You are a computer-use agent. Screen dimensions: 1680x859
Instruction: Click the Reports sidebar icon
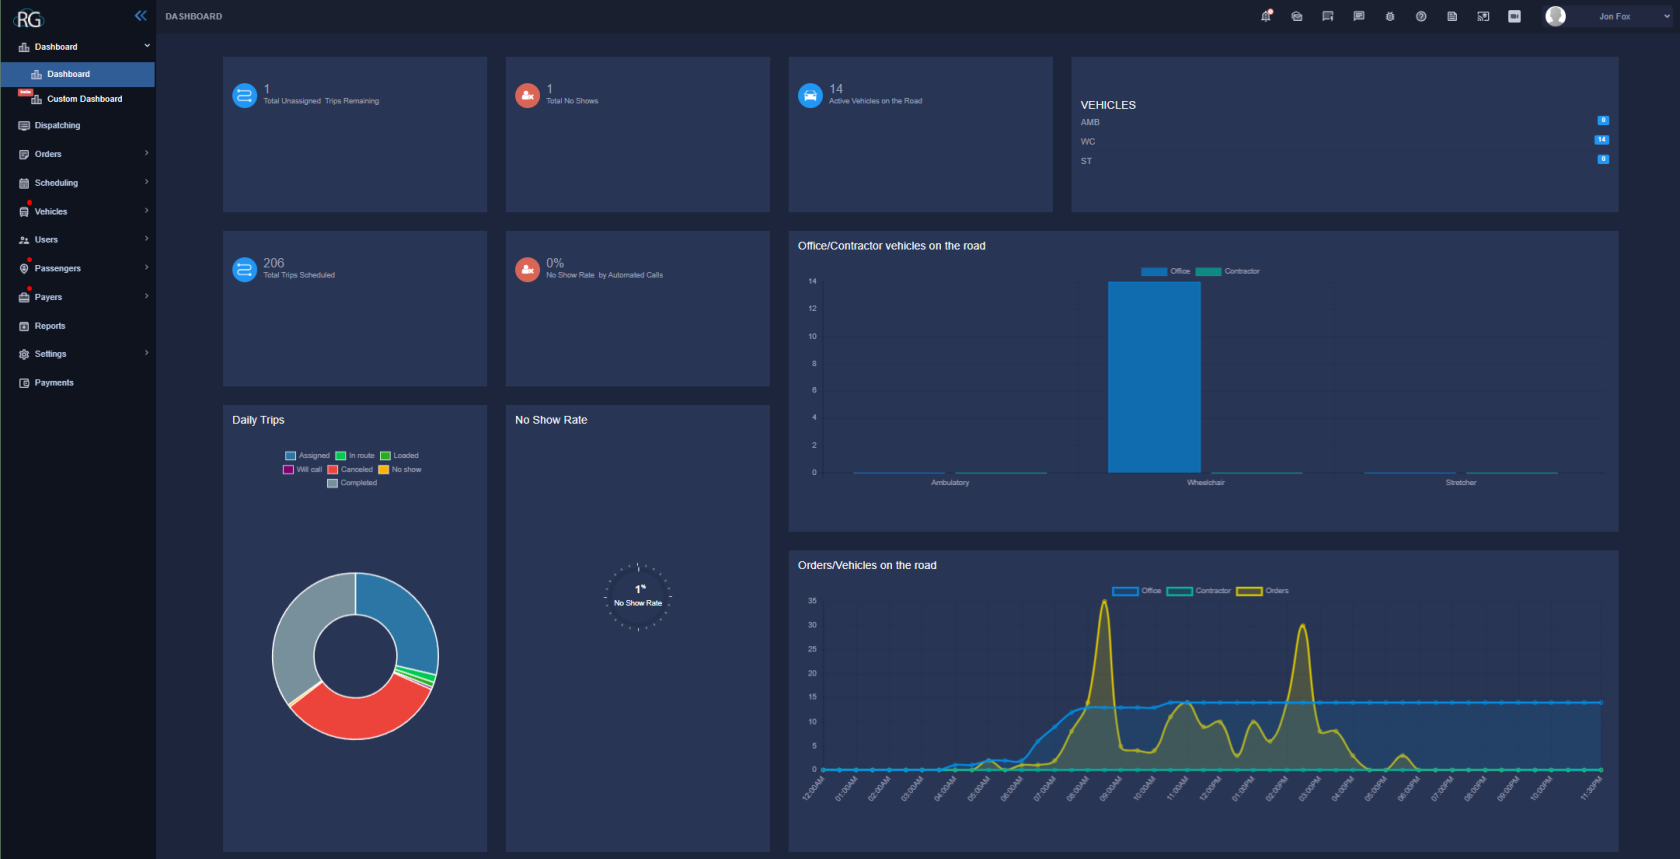pos(24,326)
